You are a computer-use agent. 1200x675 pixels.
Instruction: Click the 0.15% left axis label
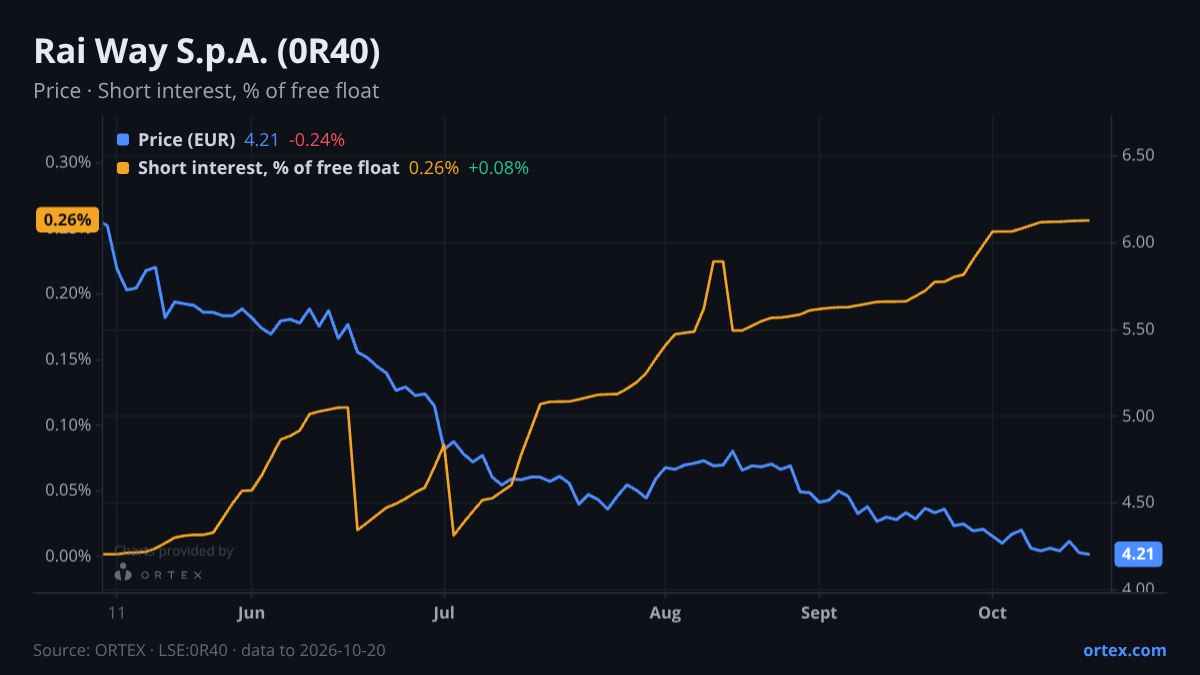(69, 359)
